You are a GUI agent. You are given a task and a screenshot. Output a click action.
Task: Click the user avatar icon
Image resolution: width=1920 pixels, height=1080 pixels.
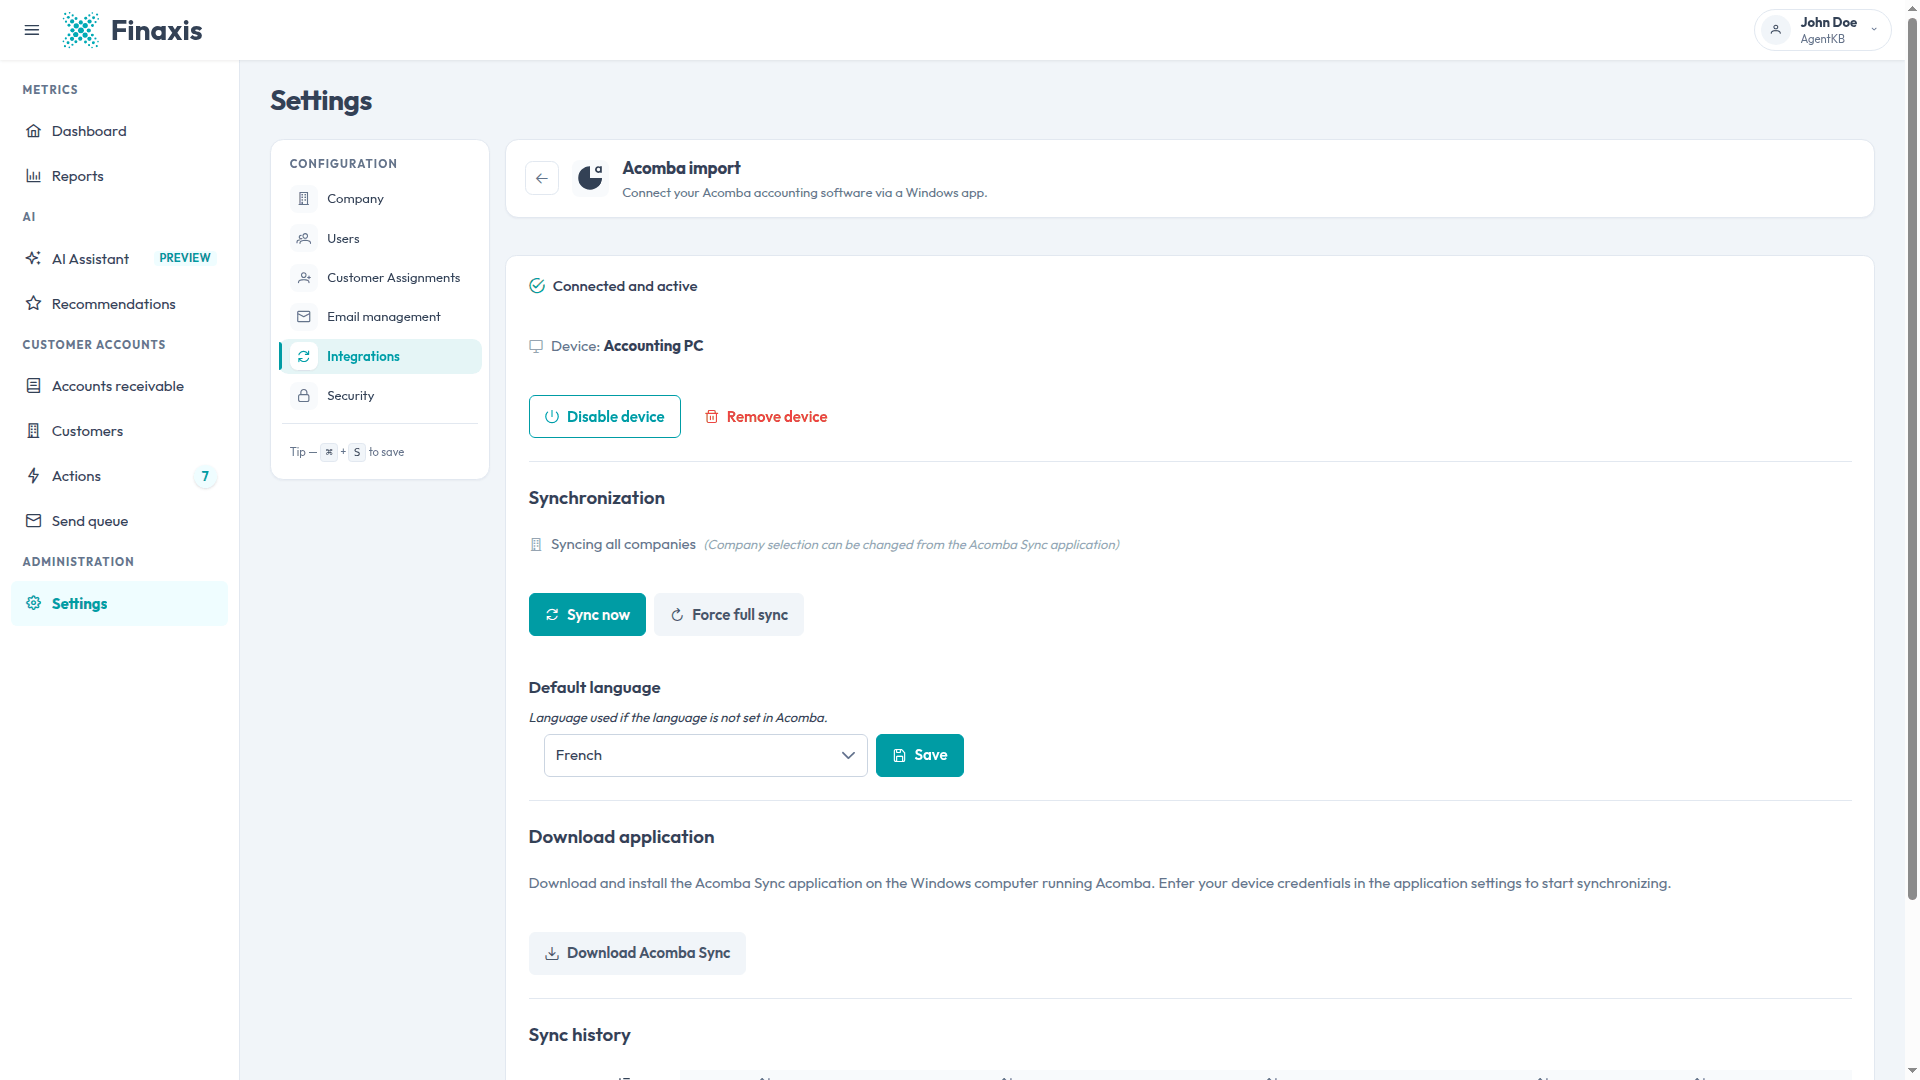tap(1776, 30)
